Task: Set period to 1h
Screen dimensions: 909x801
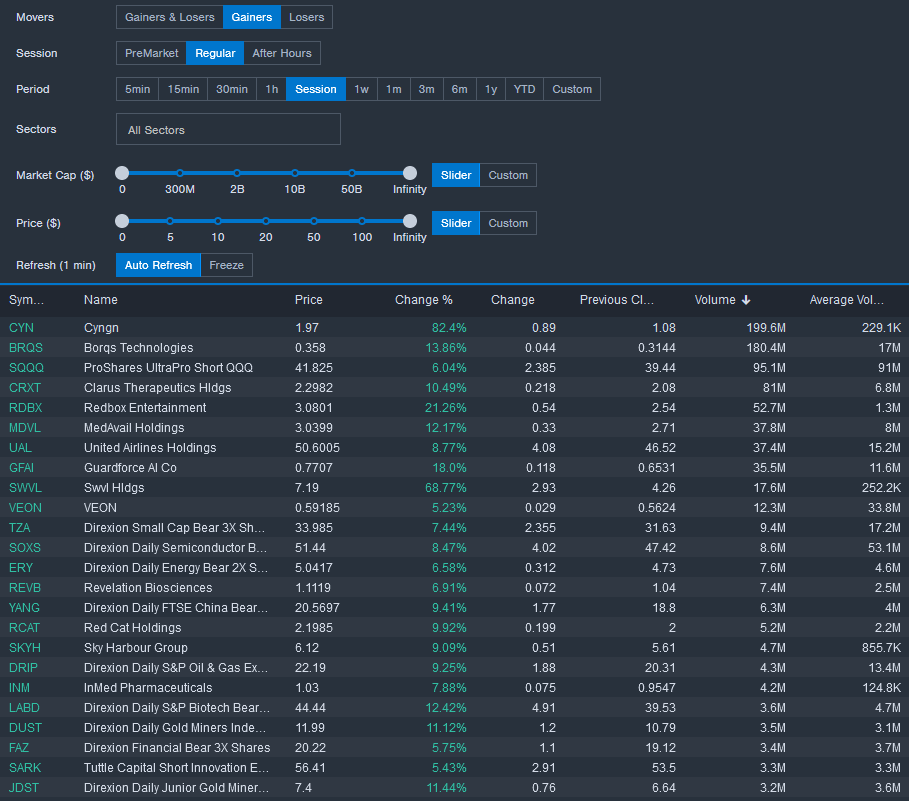Action: [x=271, y=89]
